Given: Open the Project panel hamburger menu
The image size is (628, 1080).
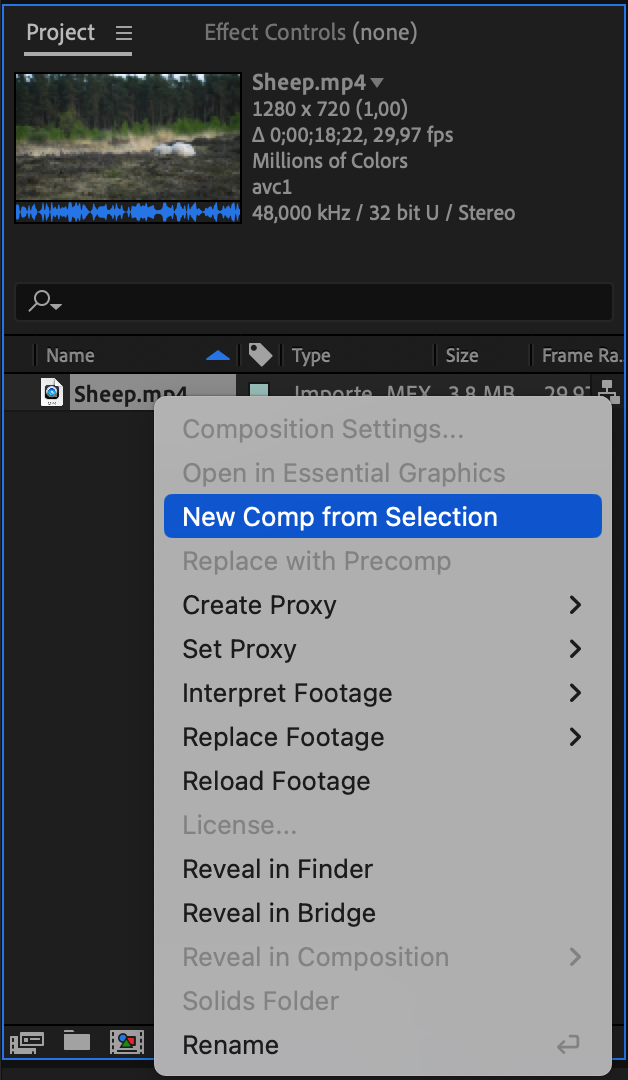Looking at the screenshot, I should (124, 33).
